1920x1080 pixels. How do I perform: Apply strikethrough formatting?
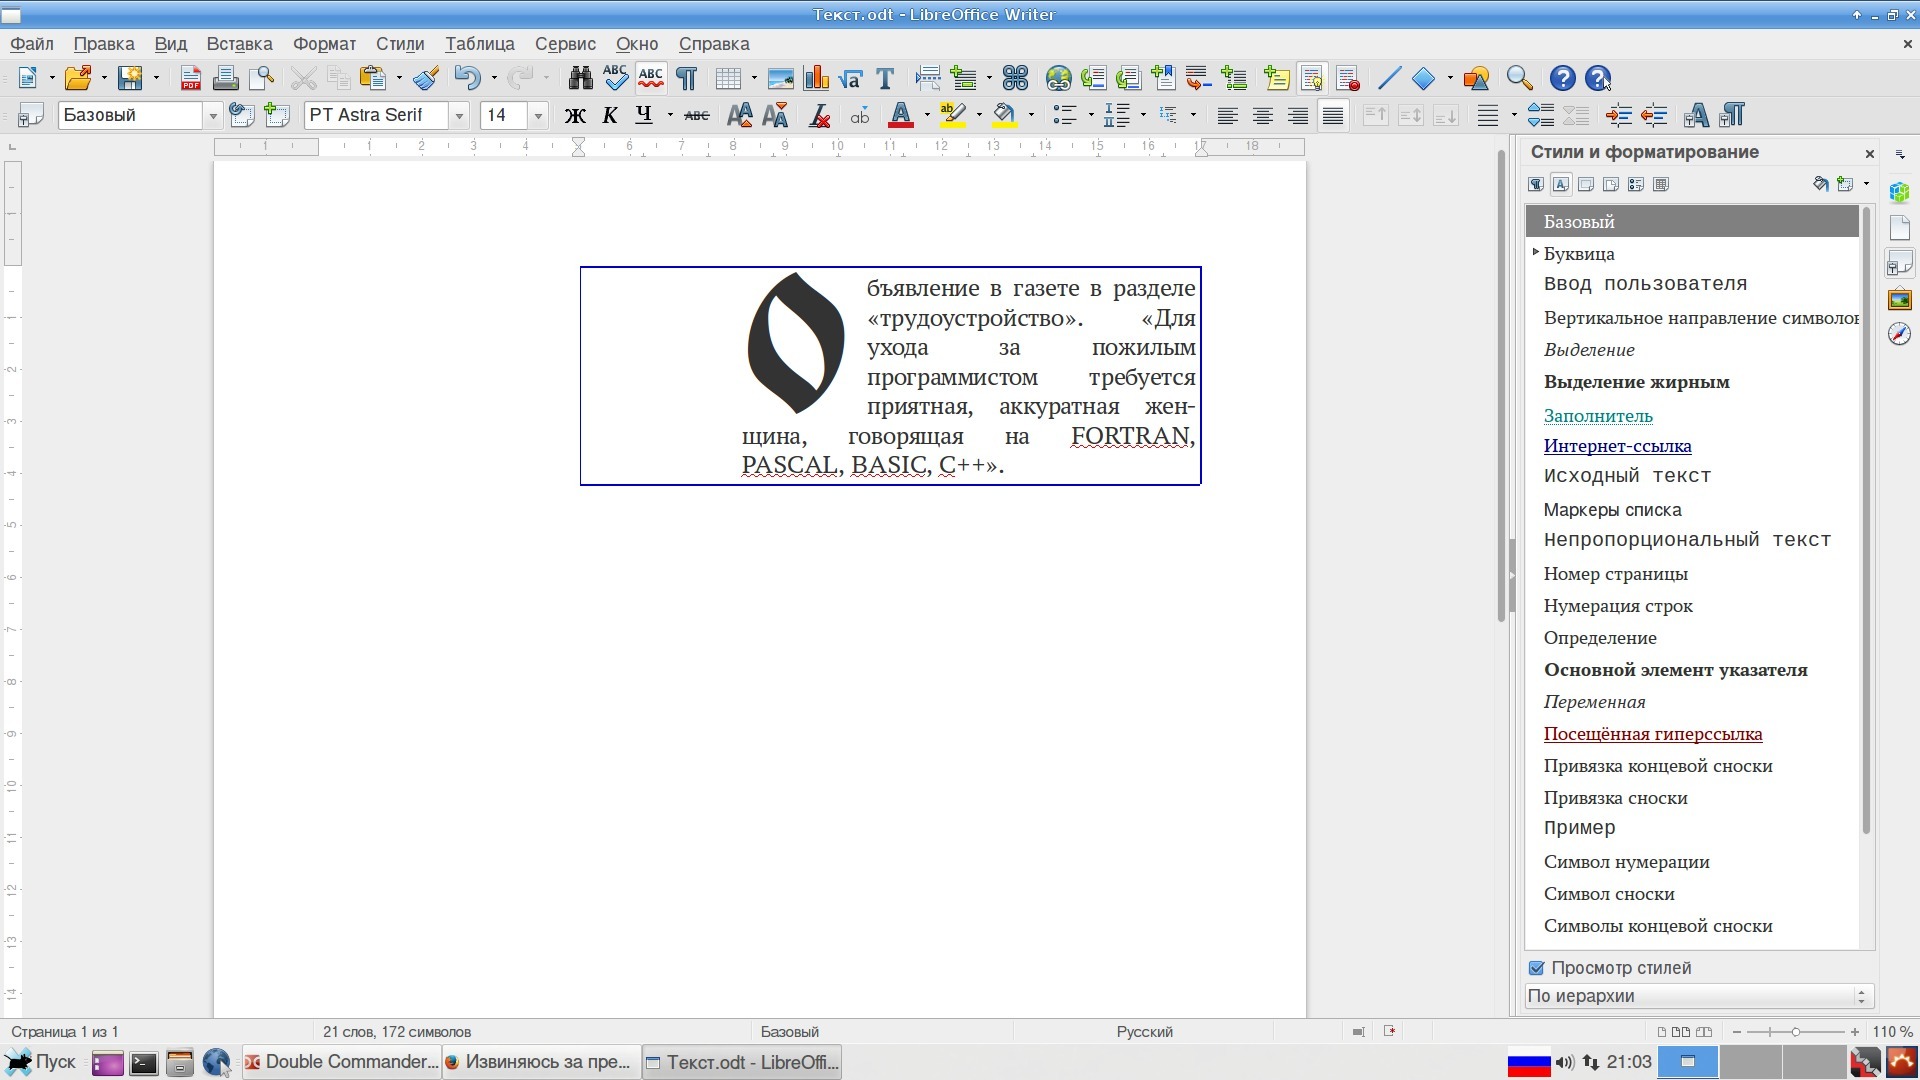tap(696, 115)
